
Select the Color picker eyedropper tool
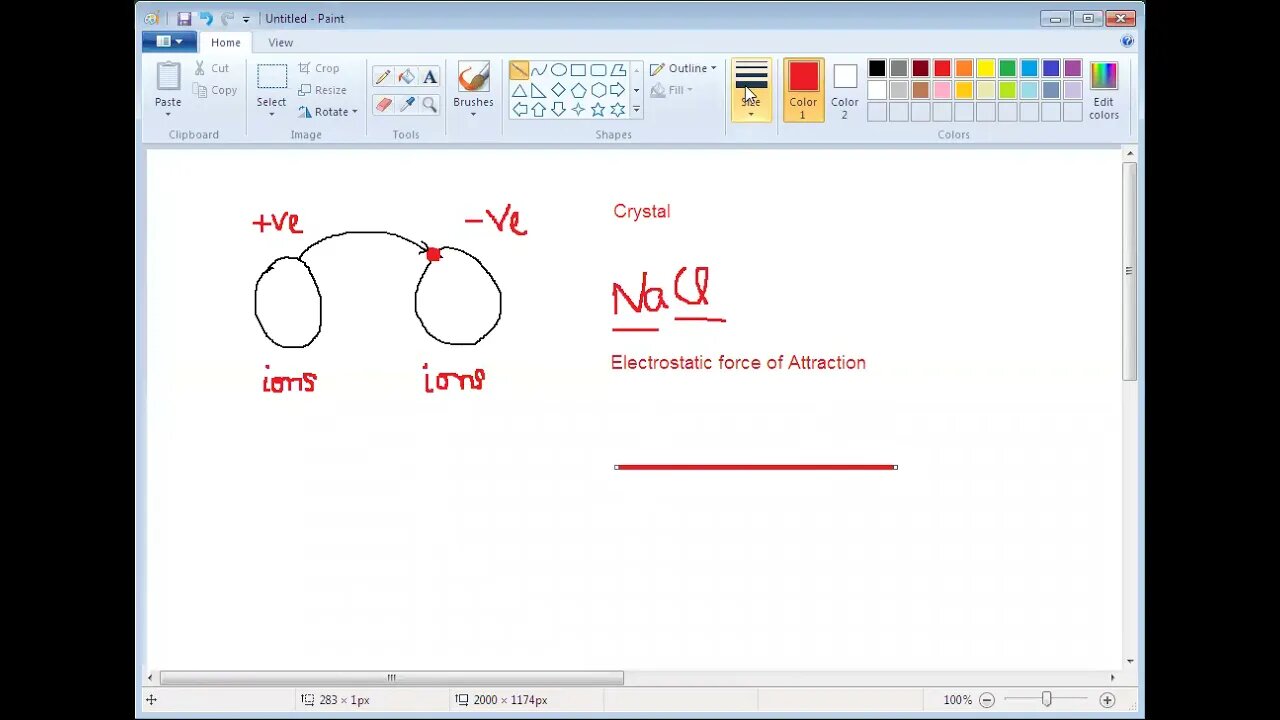point(406,104)
